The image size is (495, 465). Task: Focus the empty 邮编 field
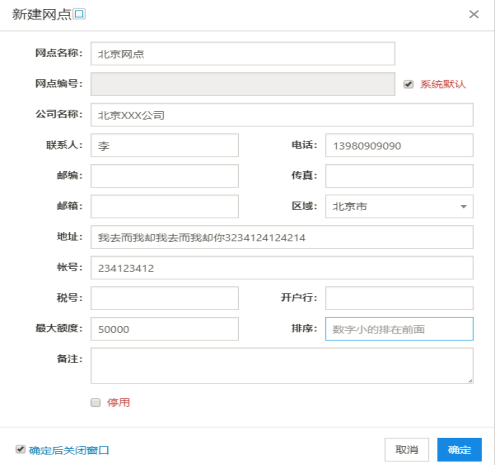coord(165,176)
